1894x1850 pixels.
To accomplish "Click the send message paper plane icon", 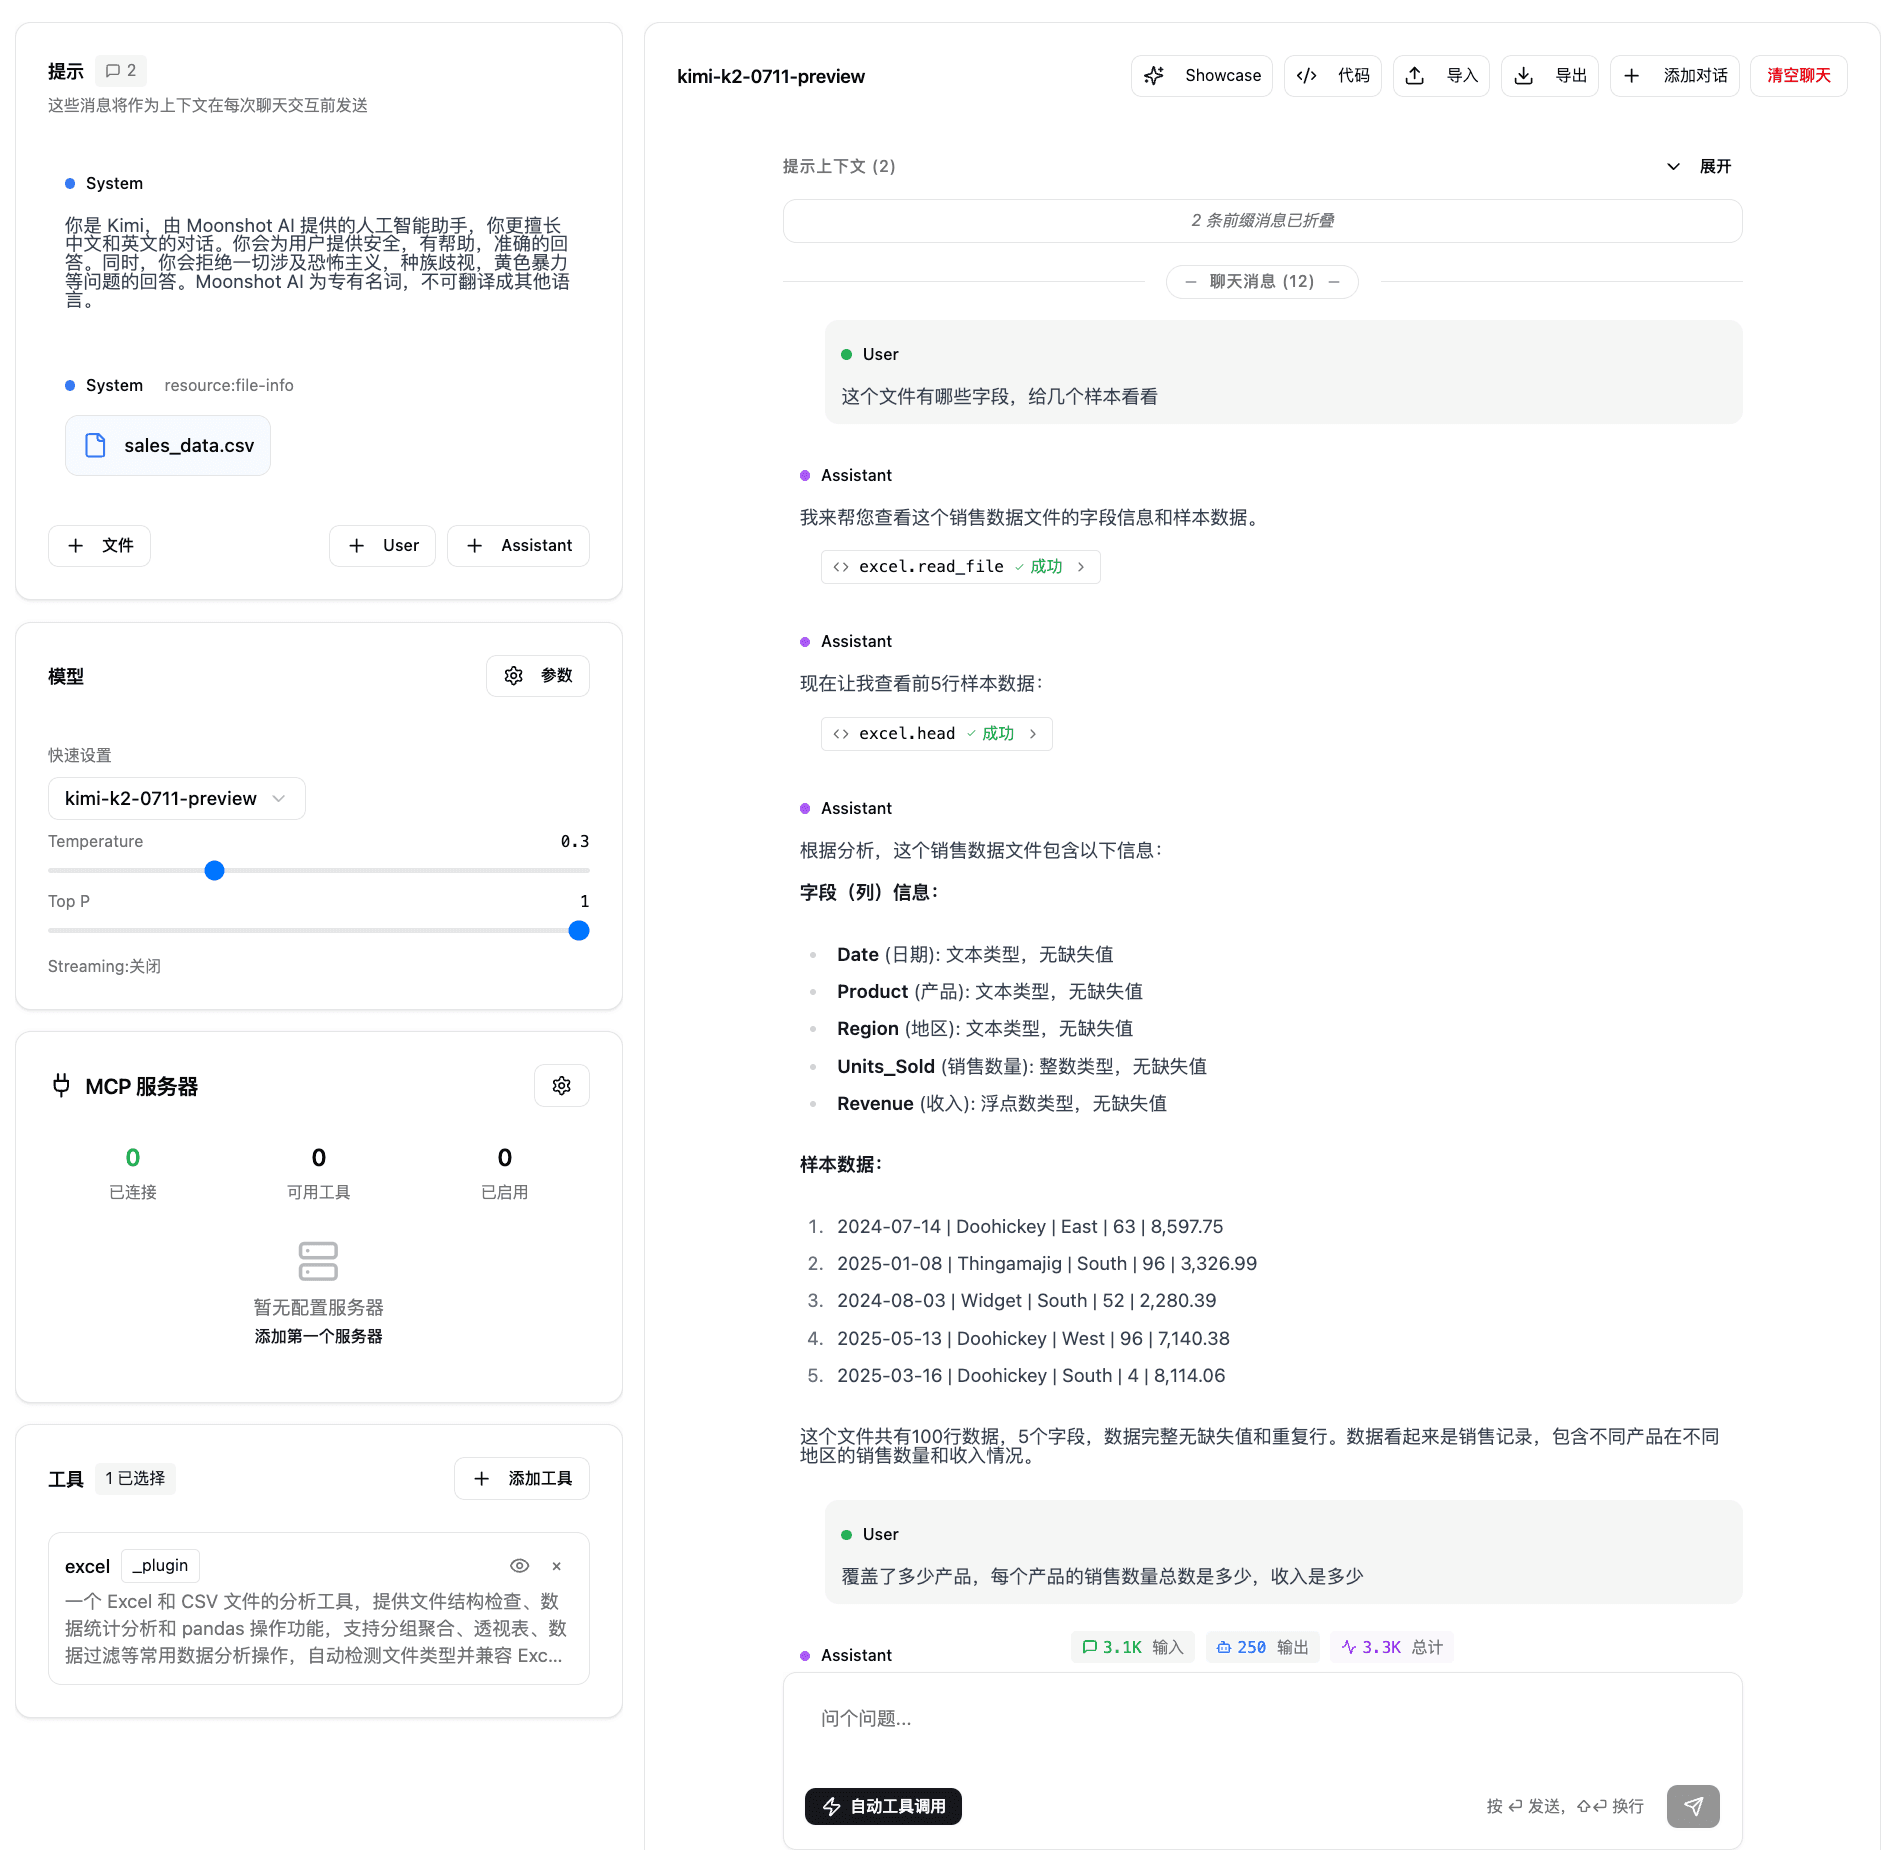I will coord(1692,1806).
